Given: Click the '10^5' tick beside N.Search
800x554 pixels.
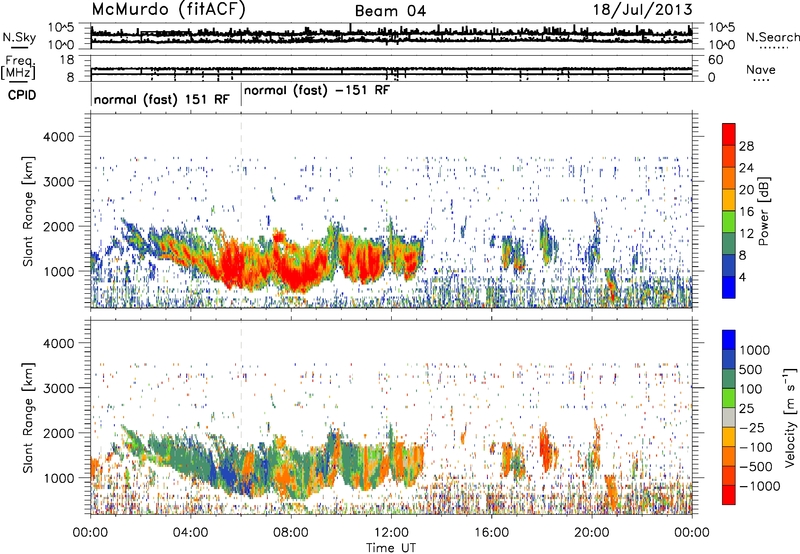Looking at the screenshot, I should click(721, 28).
